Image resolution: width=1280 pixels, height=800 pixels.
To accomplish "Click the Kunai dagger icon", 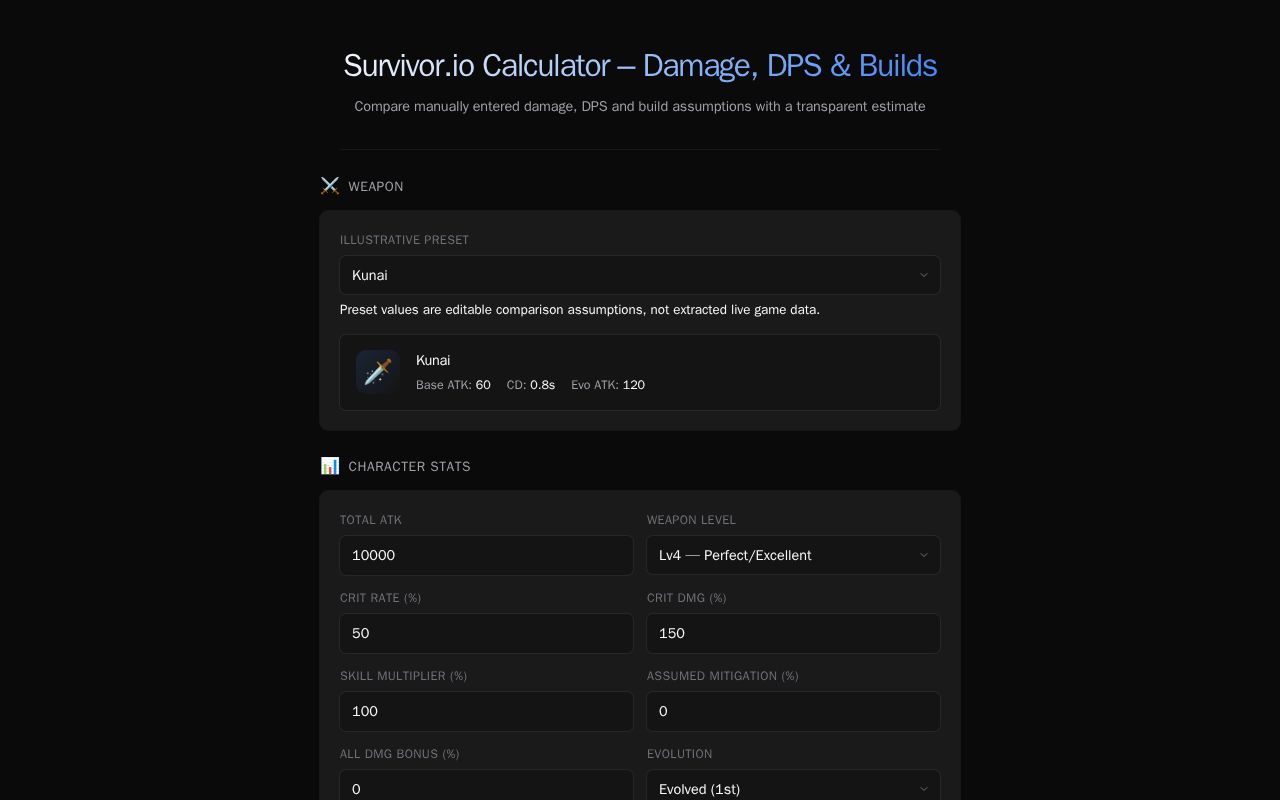I will 378,372.
